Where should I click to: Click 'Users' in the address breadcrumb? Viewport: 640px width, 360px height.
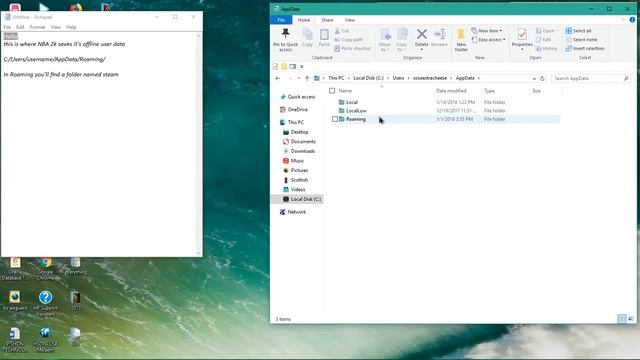coord(398,78)
